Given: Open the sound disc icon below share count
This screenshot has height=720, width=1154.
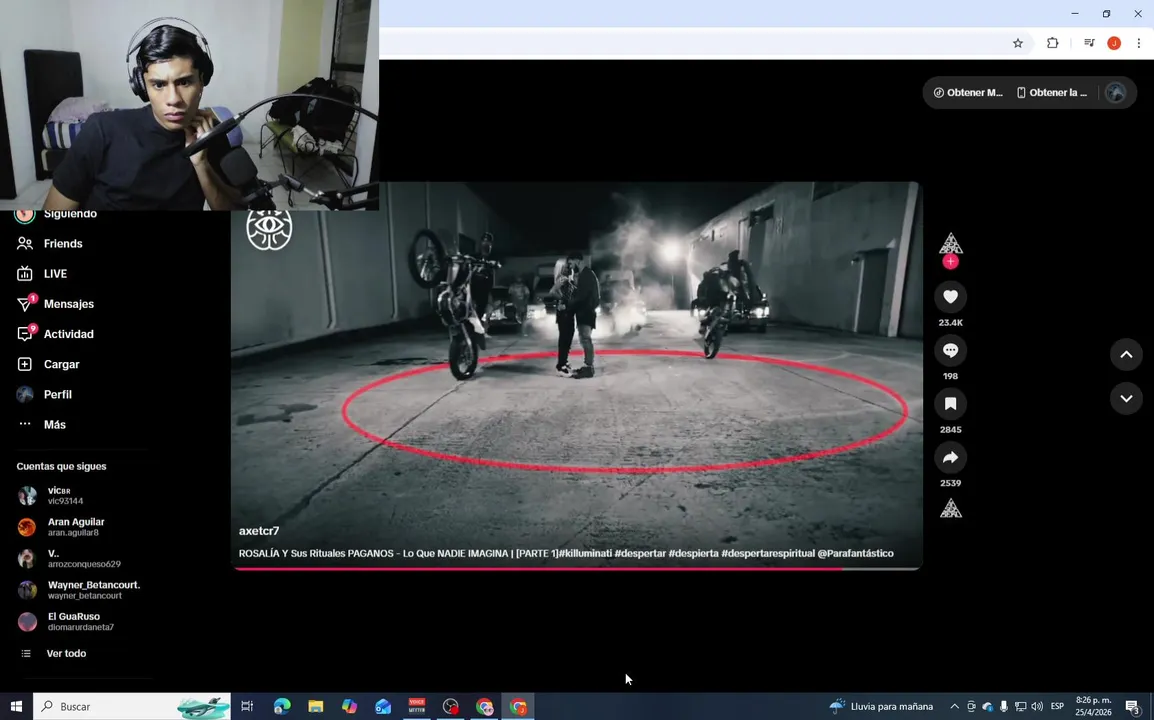Looking at the screenshot, I should pos(950,509).
